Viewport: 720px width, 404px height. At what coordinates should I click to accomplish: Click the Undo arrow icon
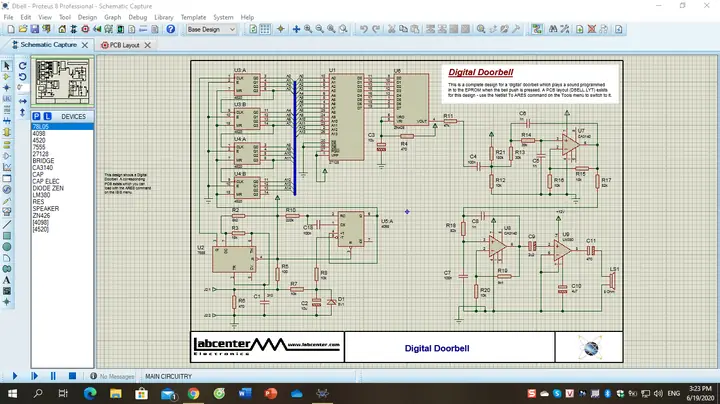(x=363, y=29)
